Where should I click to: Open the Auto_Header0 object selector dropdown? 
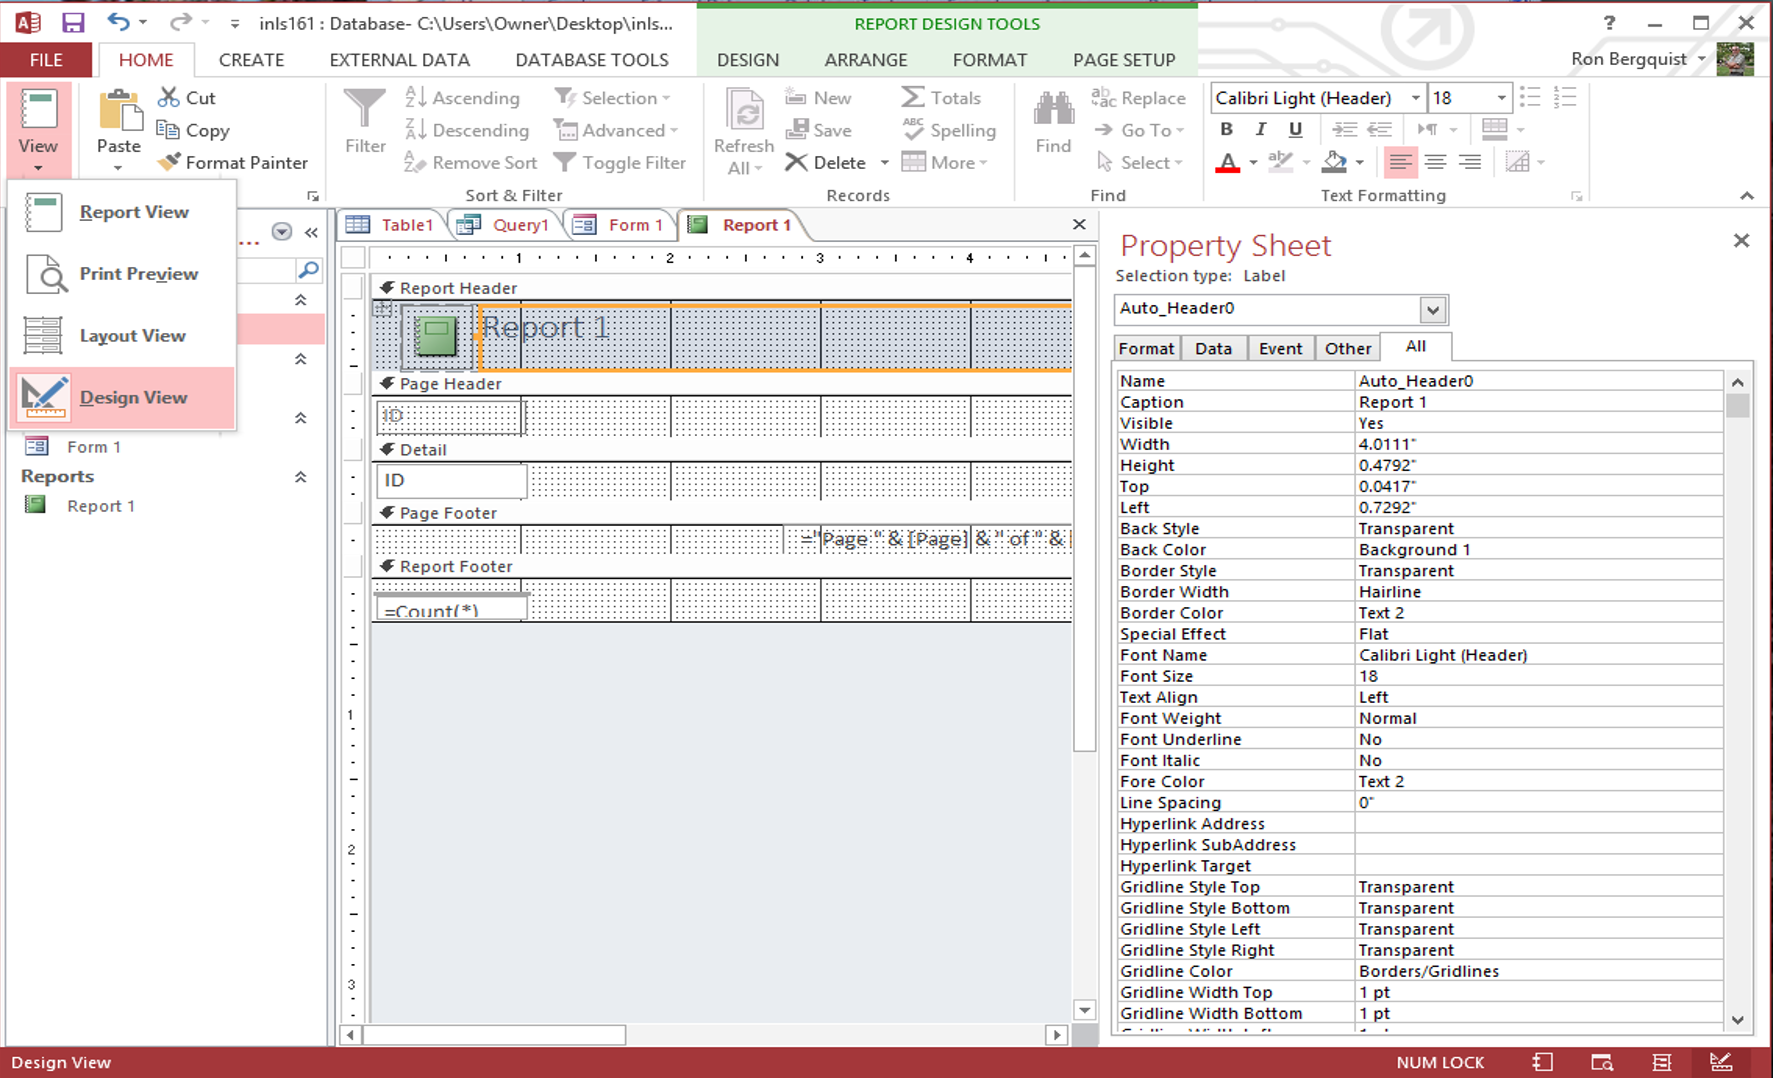tap(1432, 309)
